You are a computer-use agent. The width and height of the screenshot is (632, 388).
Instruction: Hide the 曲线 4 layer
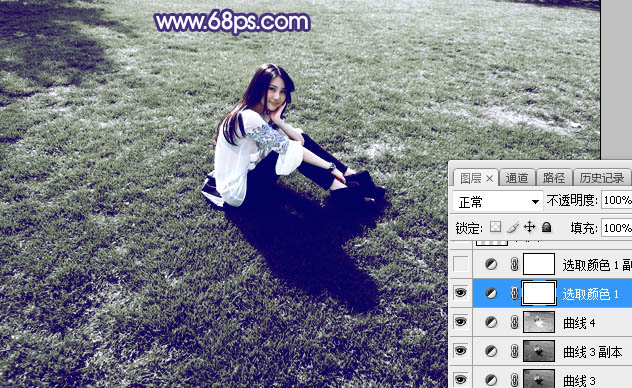461,322
